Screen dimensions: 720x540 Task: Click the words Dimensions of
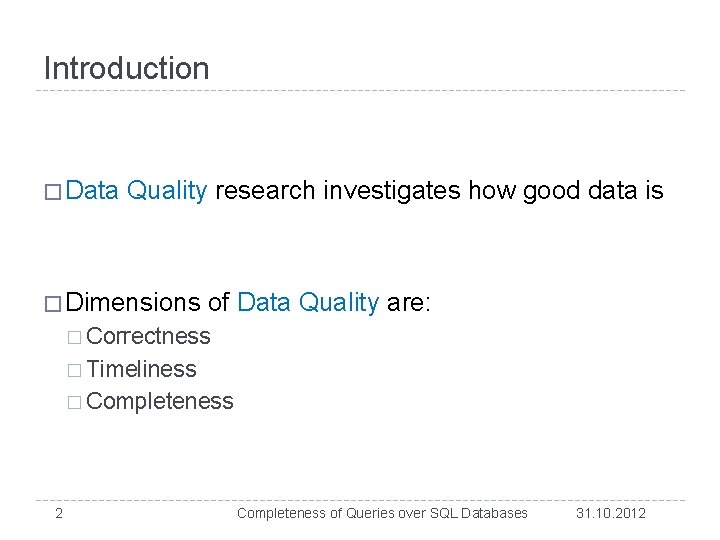point(147,303)
